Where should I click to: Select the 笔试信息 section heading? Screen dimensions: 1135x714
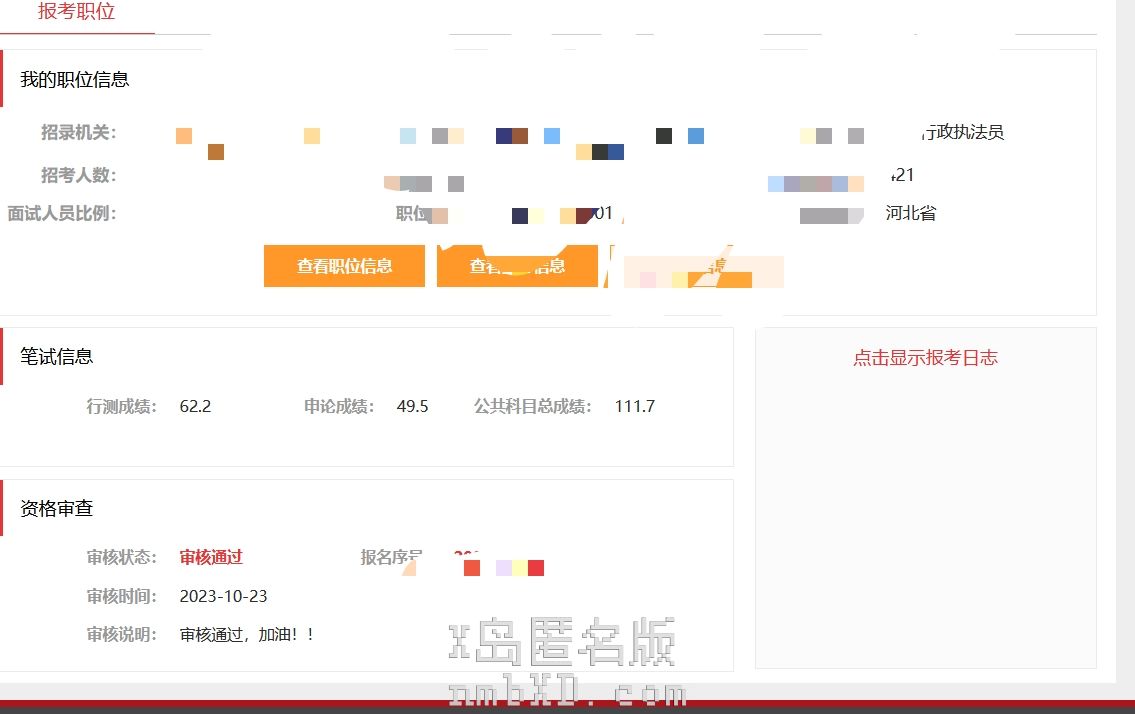[x=57, y=356]
